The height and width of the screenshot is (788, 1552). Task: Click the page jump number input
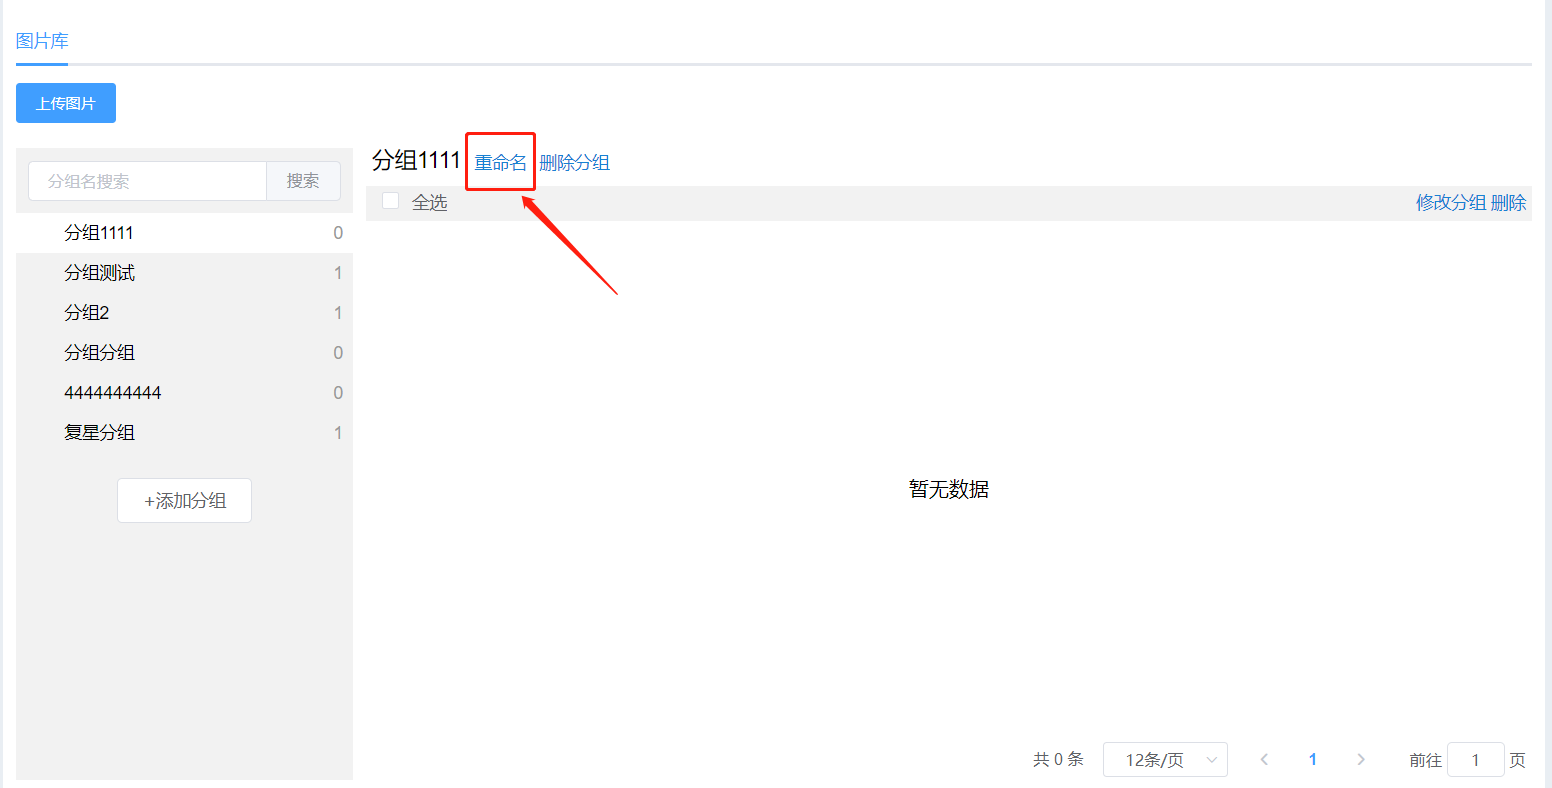[x=1475, y=760]
